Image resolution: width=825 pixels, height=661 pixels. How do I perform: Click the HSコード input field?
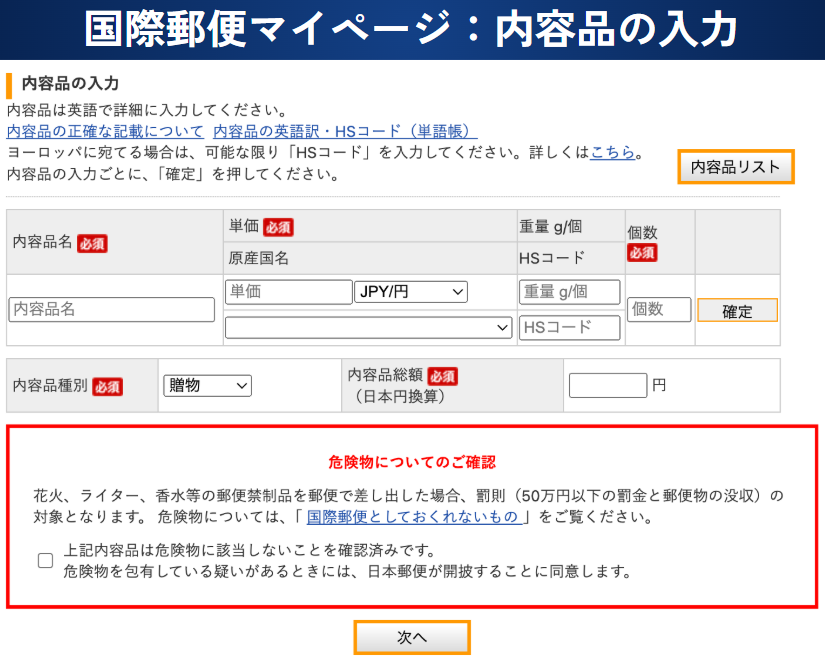tap(570, 327)
